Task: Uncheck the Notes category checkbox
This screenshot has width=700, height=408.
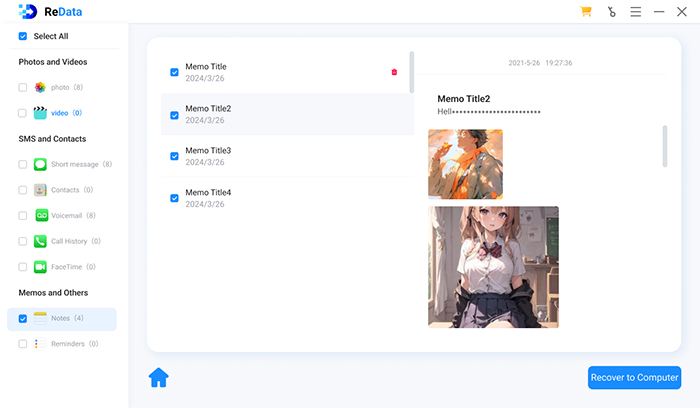Action: [x=23, y=319]
